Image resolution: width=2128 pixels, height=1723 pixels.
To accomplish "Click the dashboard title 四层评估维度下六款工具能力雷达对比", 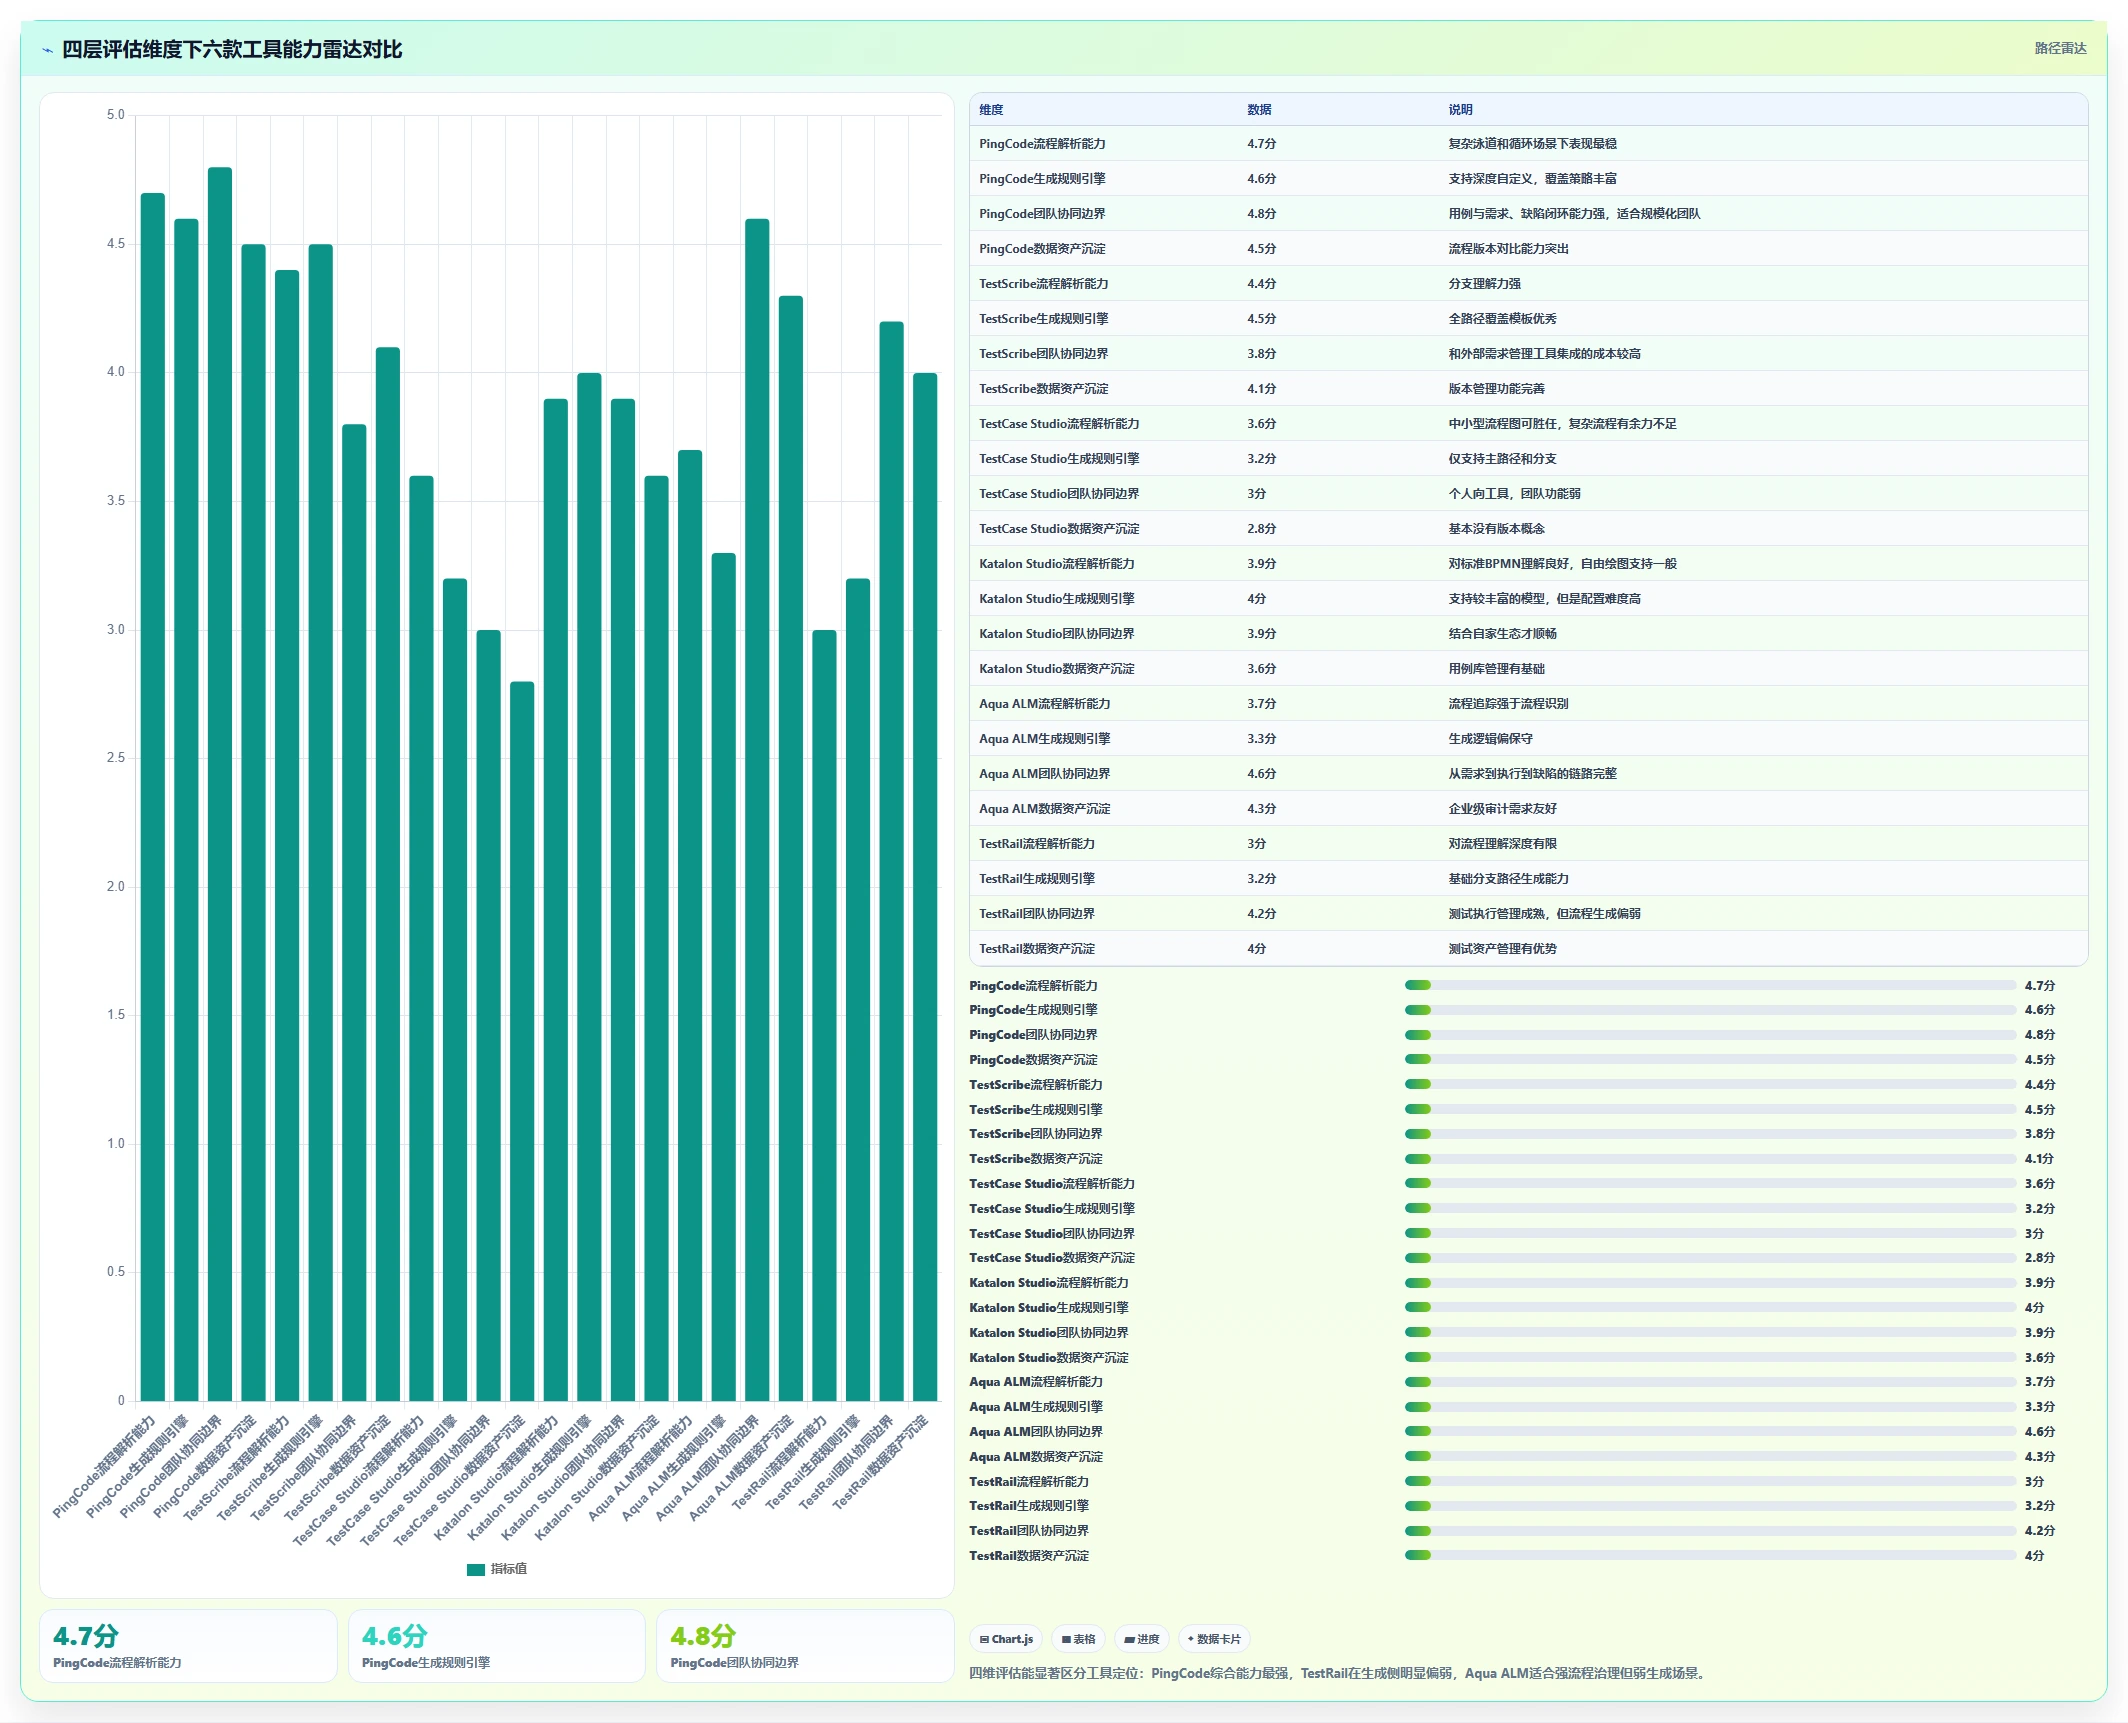I will (x=232, y=49).
